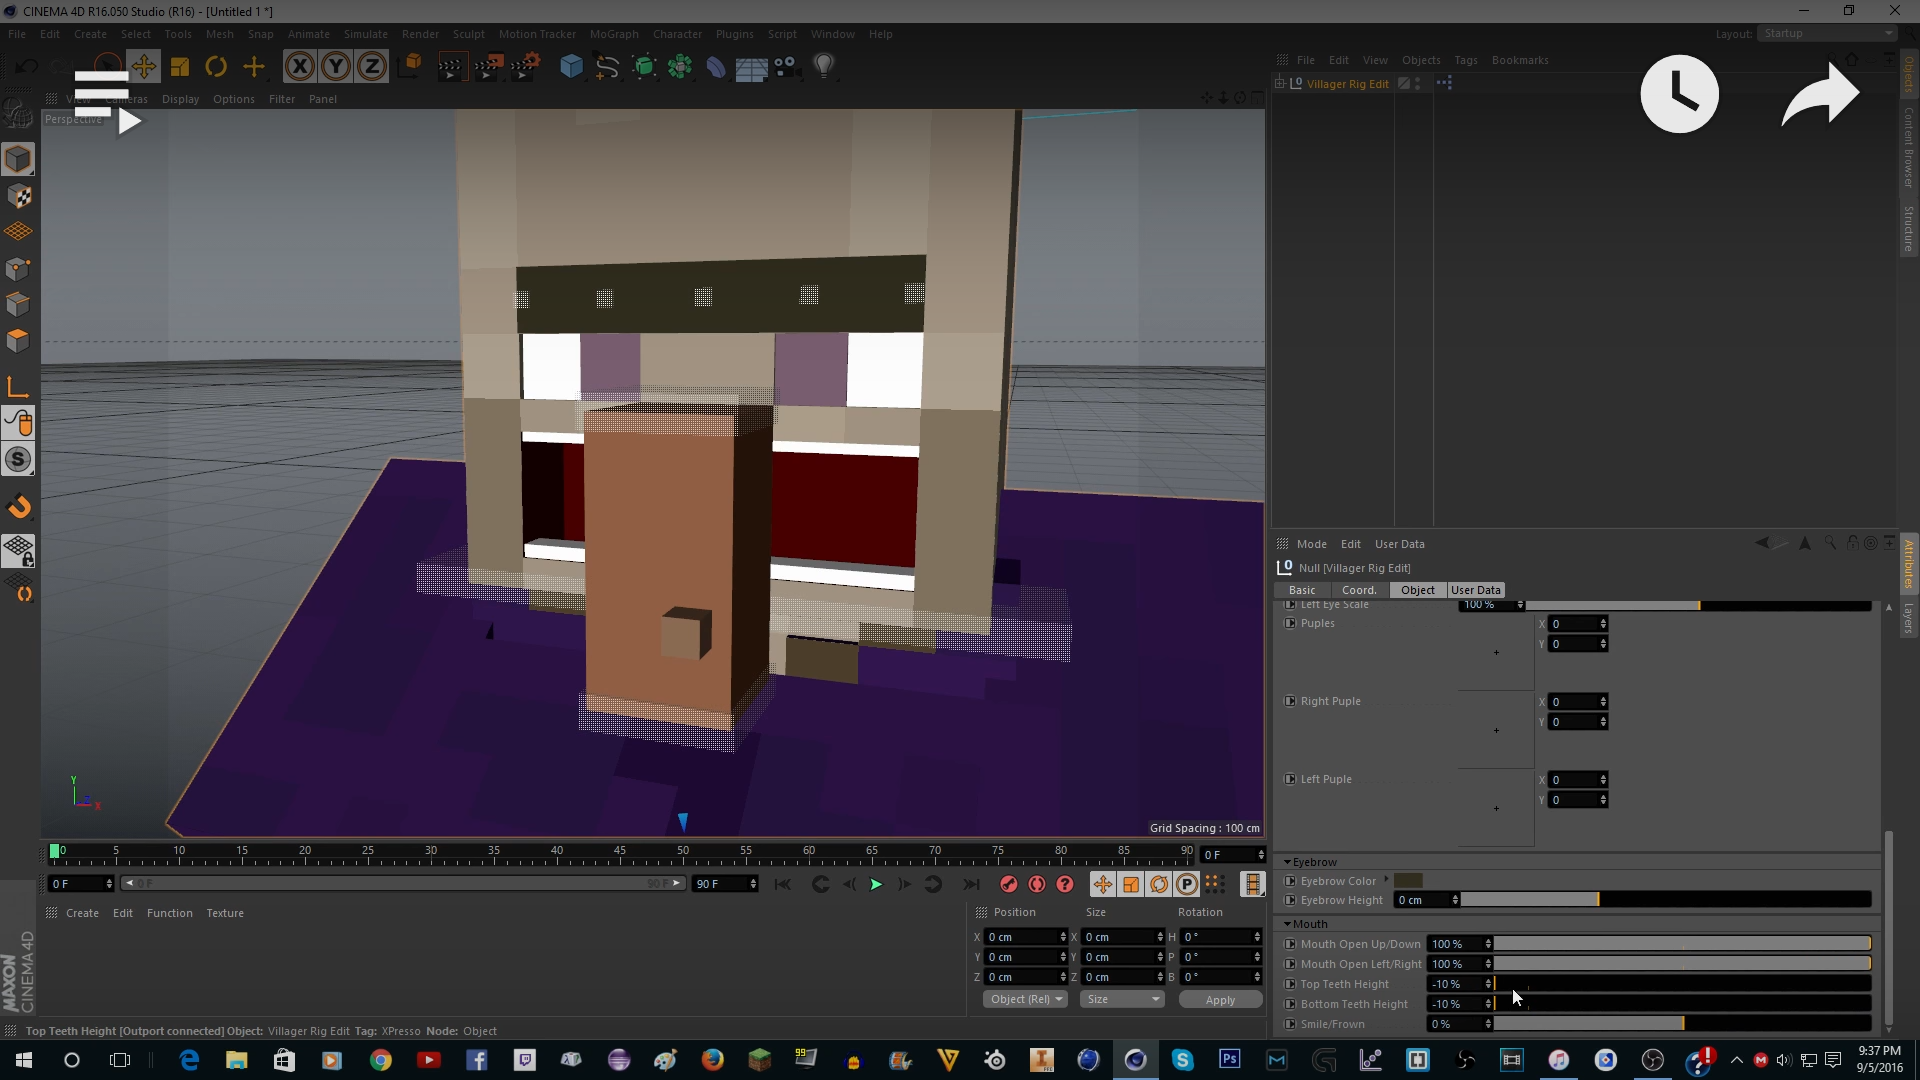Open the Simulate menu
1920x1080 pixels.
tap(365, 34)
